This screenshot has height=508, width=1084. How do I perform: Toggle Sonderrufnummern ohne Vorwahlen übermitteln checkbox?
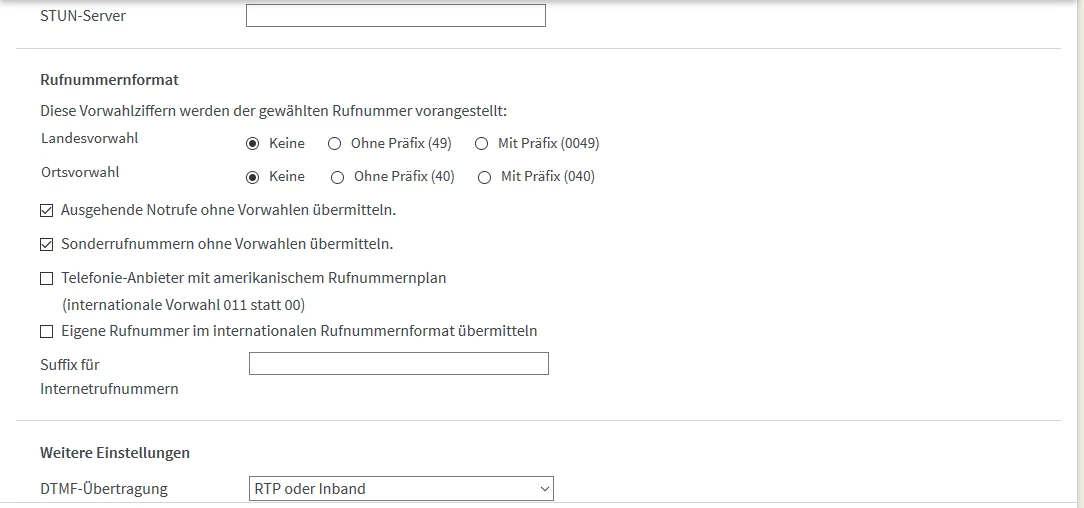pyautogui.click(x=47, y=244)
